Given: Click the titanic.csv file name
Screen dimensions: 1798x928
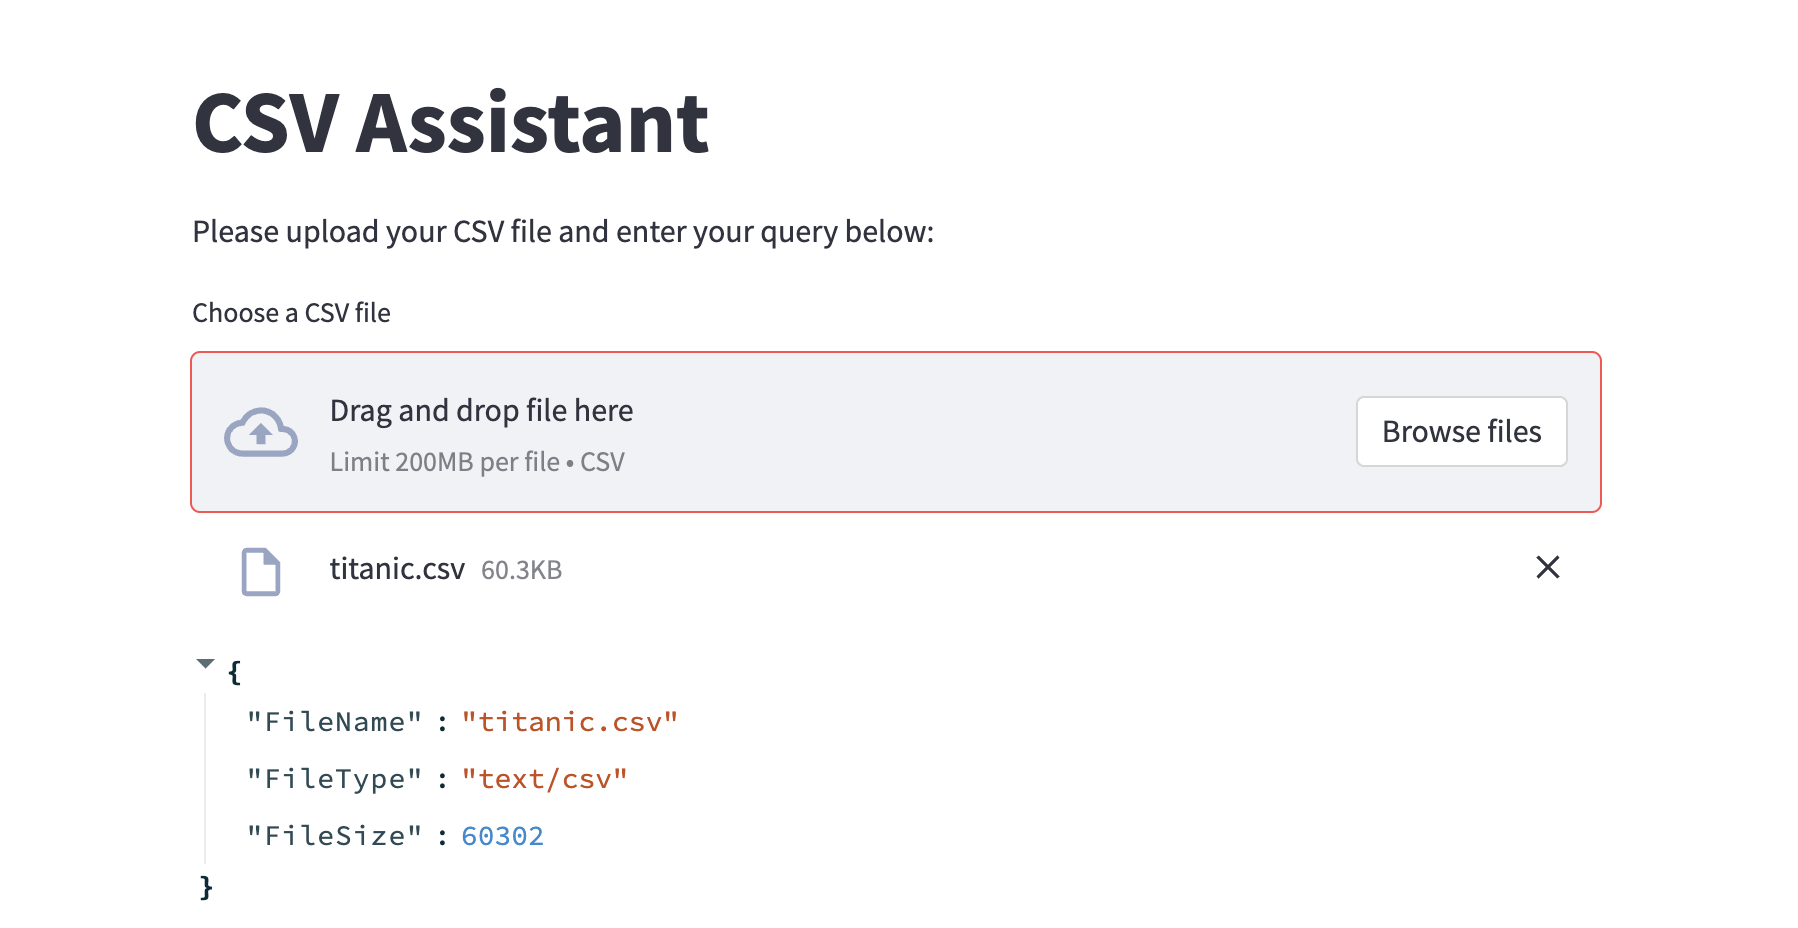Looking at the screenshot, I should tap(397, 569).
